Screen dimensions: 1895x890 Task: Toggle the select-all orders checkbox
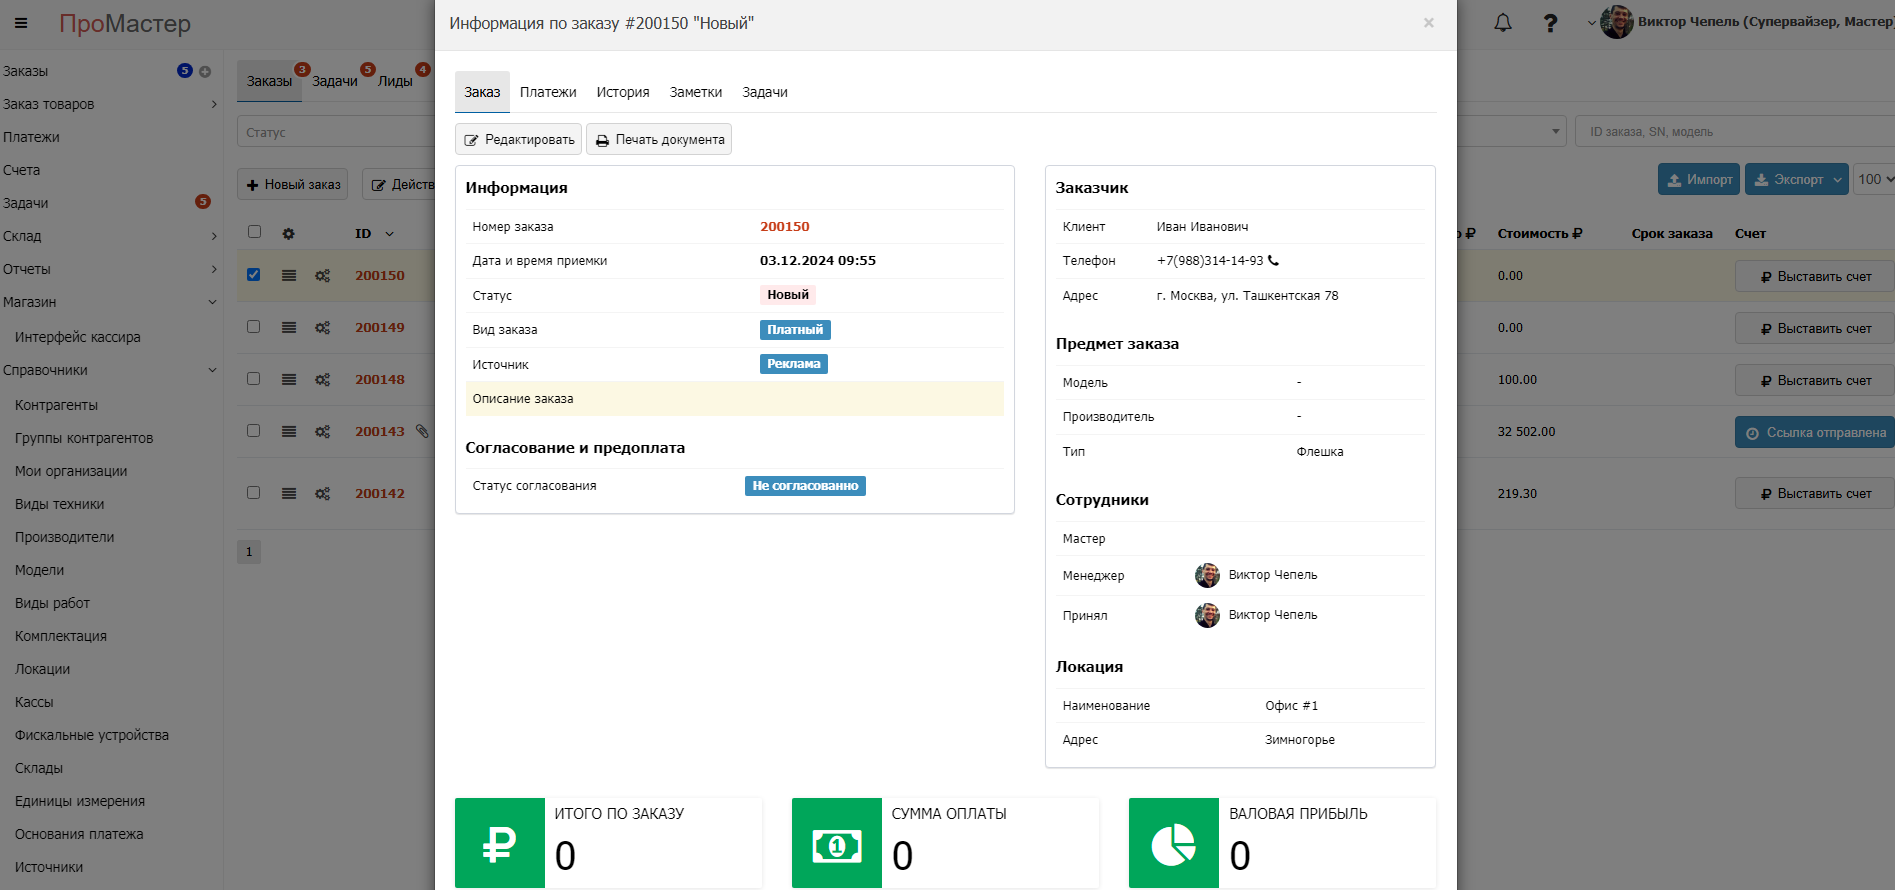254,232
